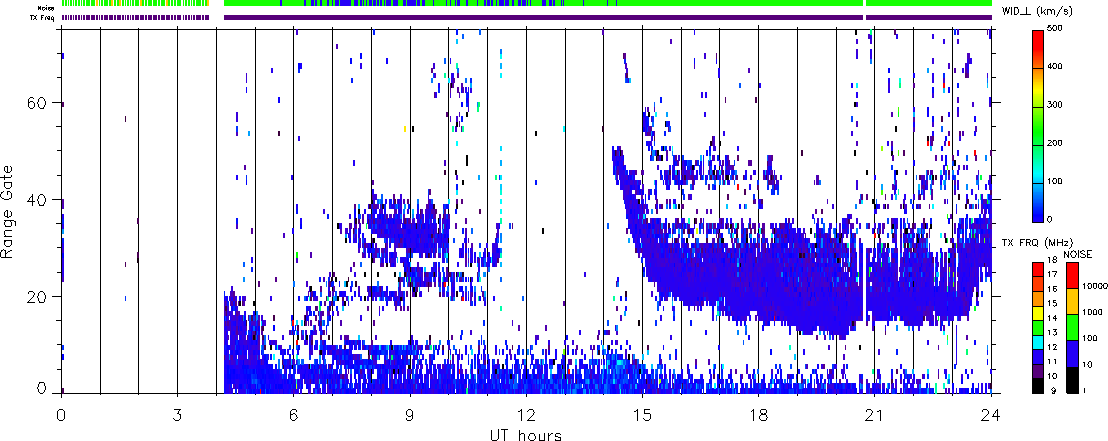Click the purple swatch in the TX FRQ legend

1038,371
